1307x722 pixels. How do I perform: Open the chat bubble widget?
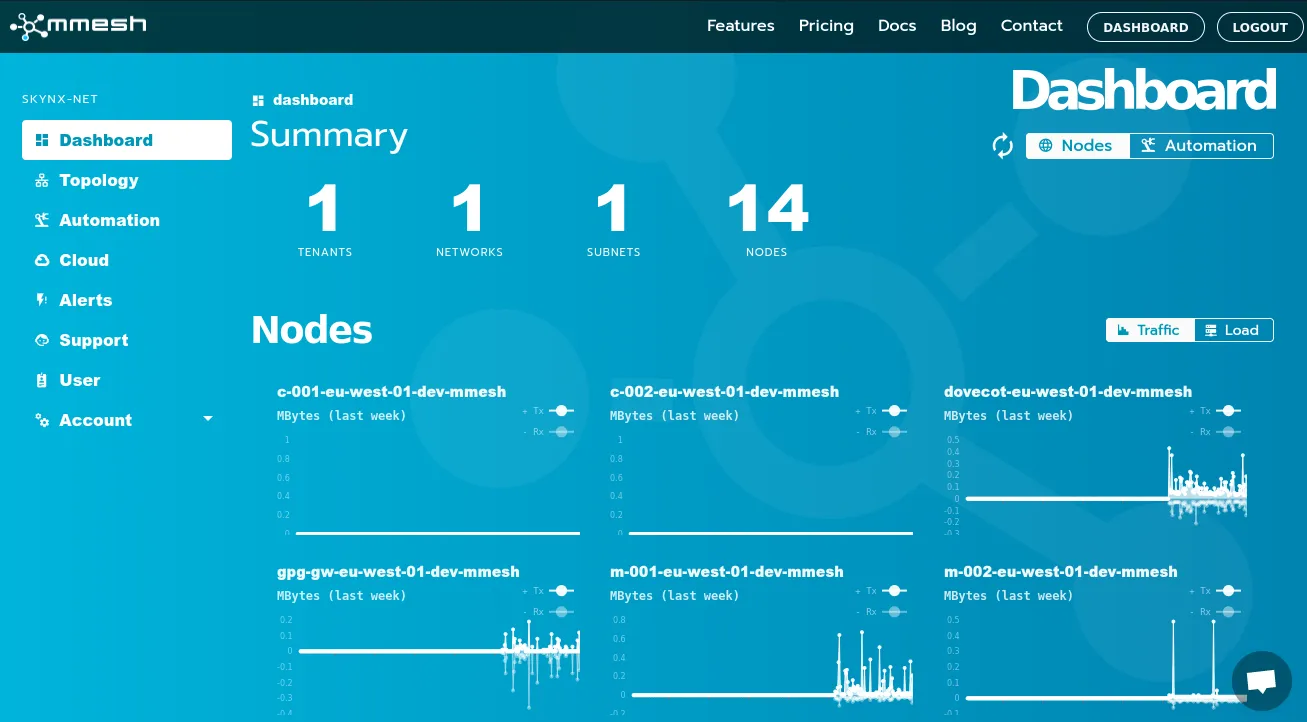click(x=1261, y=681)
